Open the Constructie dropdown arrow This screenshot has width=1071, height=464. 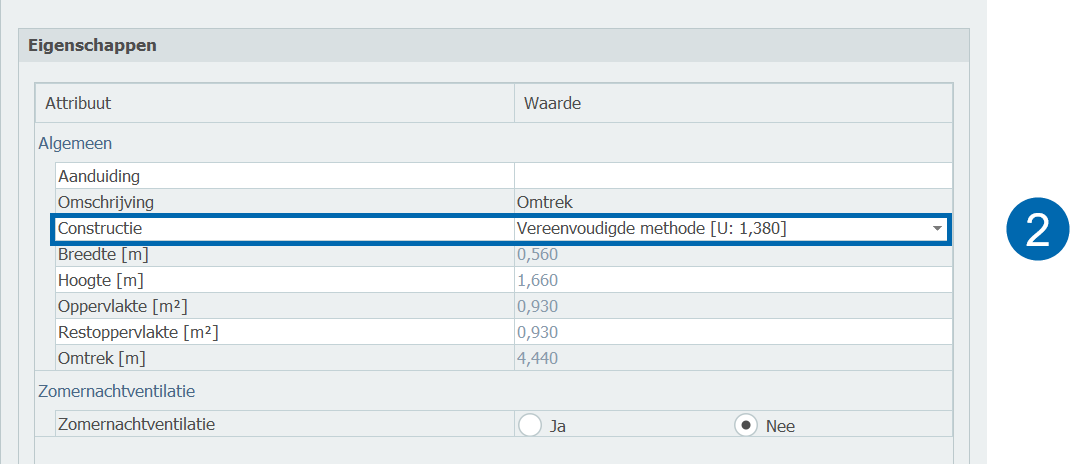tap(937, 229)
